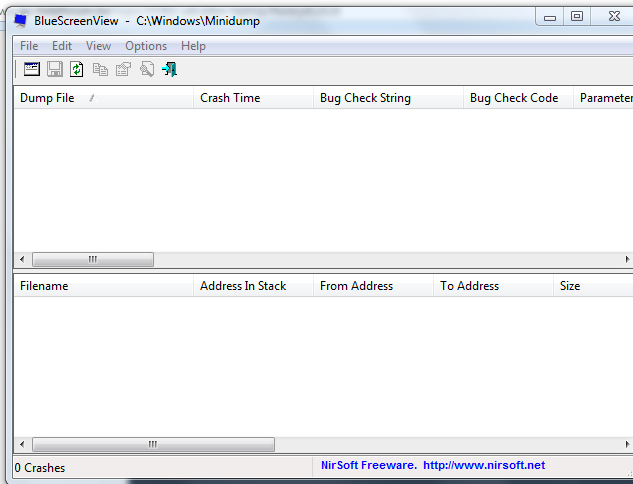Click lower pane horizontal scrollbar thumb
Image resolution: width=633 pixels, height=484 pixels.
153,444
